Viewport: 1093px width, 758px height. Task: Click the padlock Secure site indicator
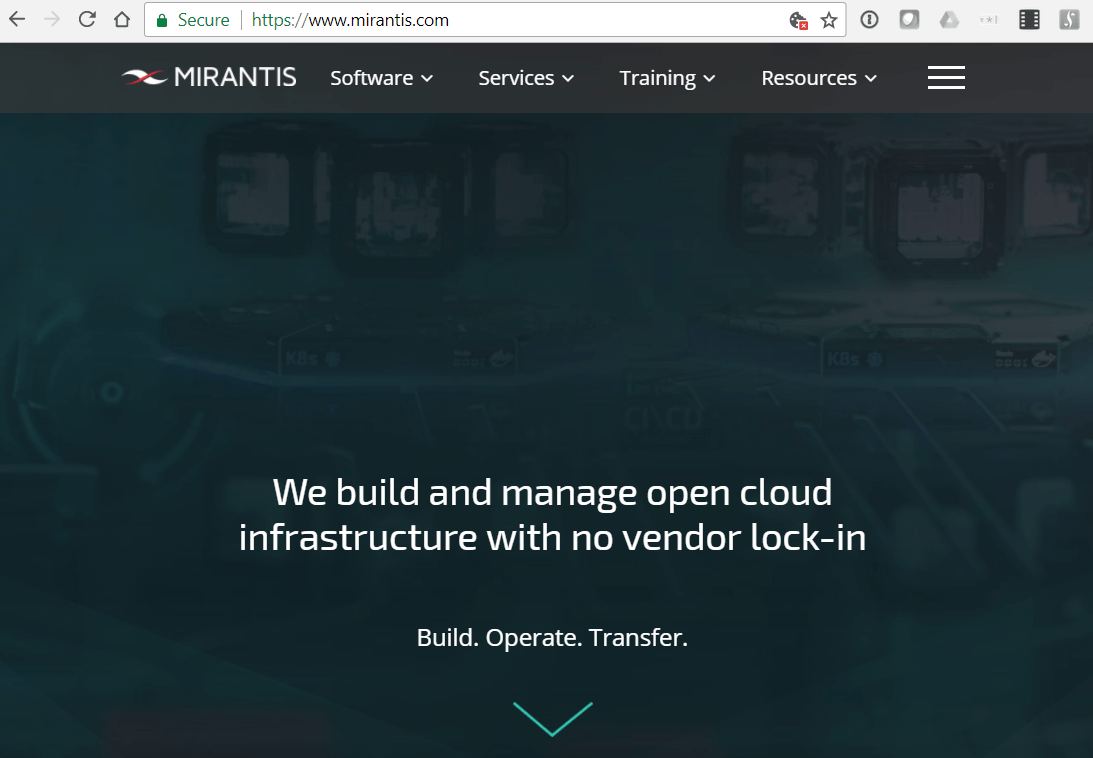(161, 19)
